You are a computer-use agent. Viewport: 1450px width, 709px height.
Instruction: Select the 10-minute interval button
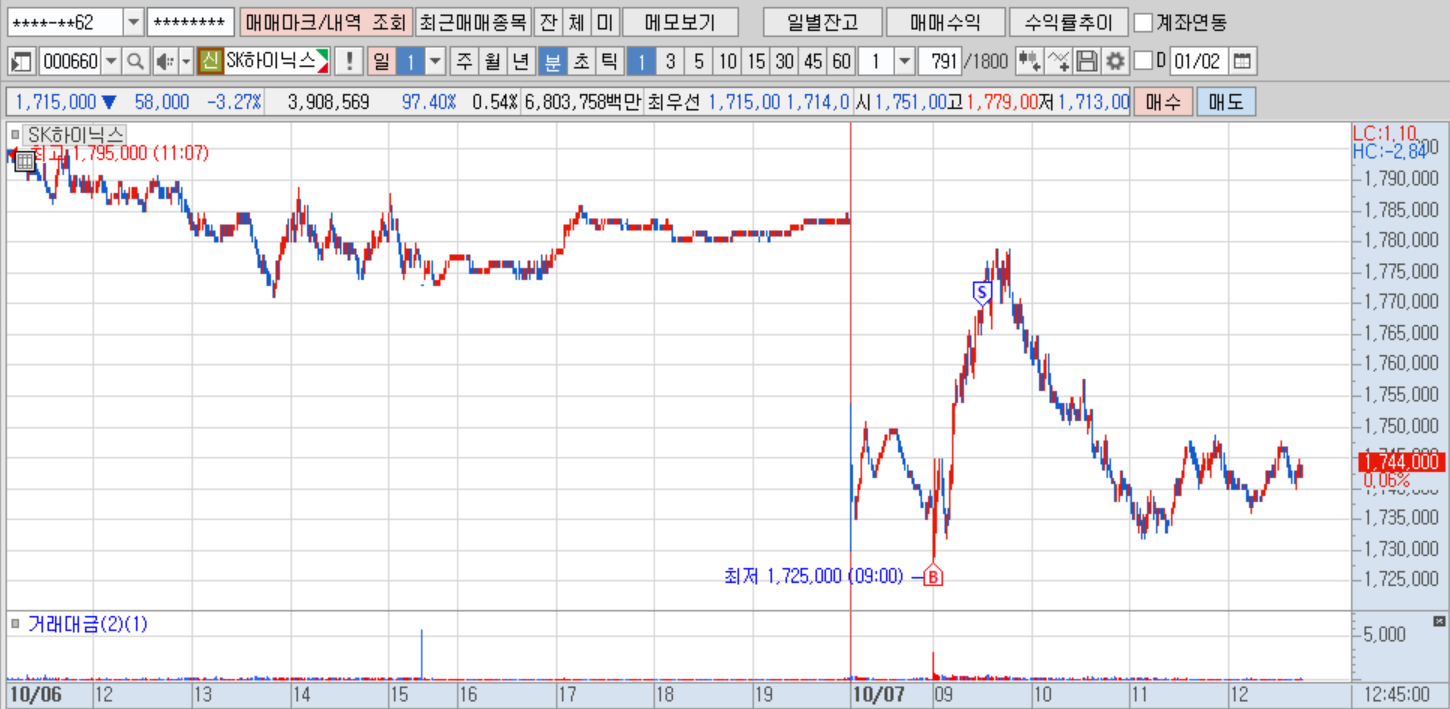click(727, 61)
